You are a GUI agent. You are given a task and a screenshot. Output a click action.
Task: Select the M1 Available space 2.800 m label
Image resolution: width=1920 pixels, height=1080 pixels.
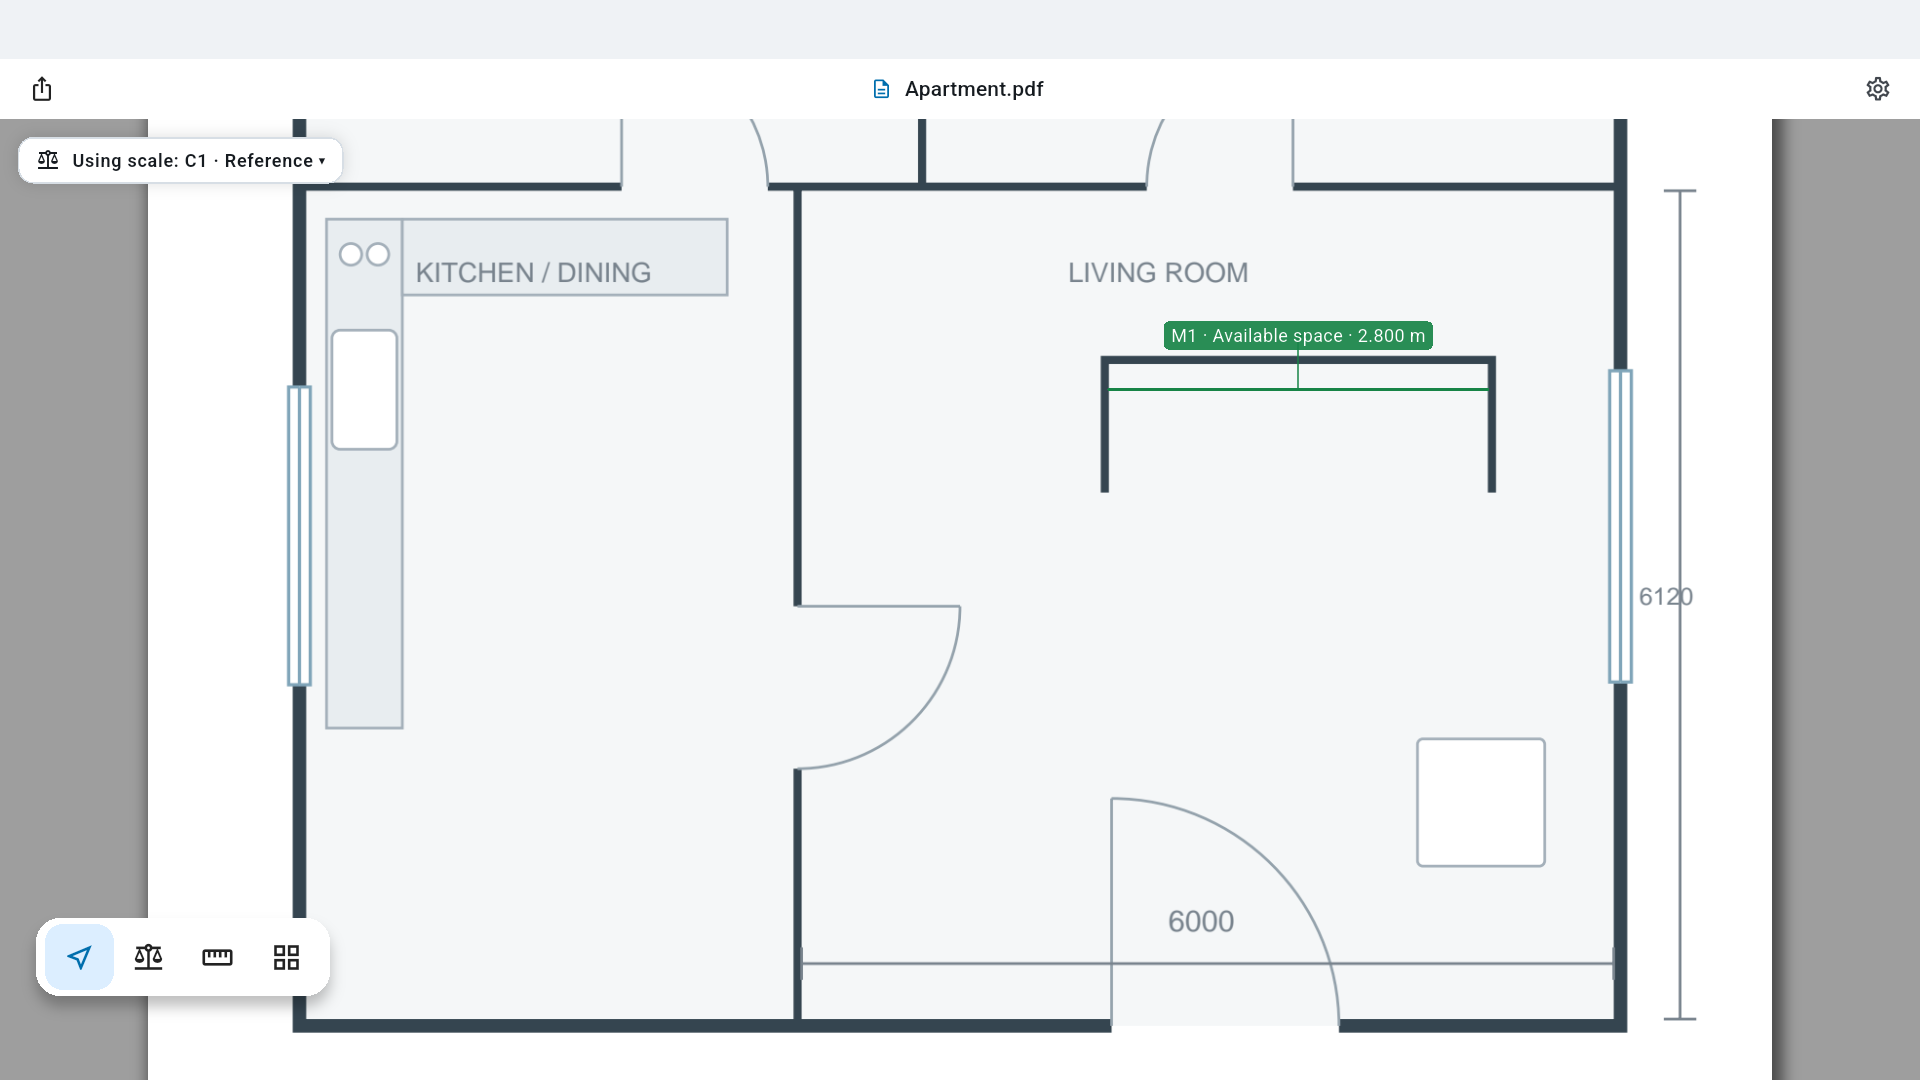(x=1298, y=336)
